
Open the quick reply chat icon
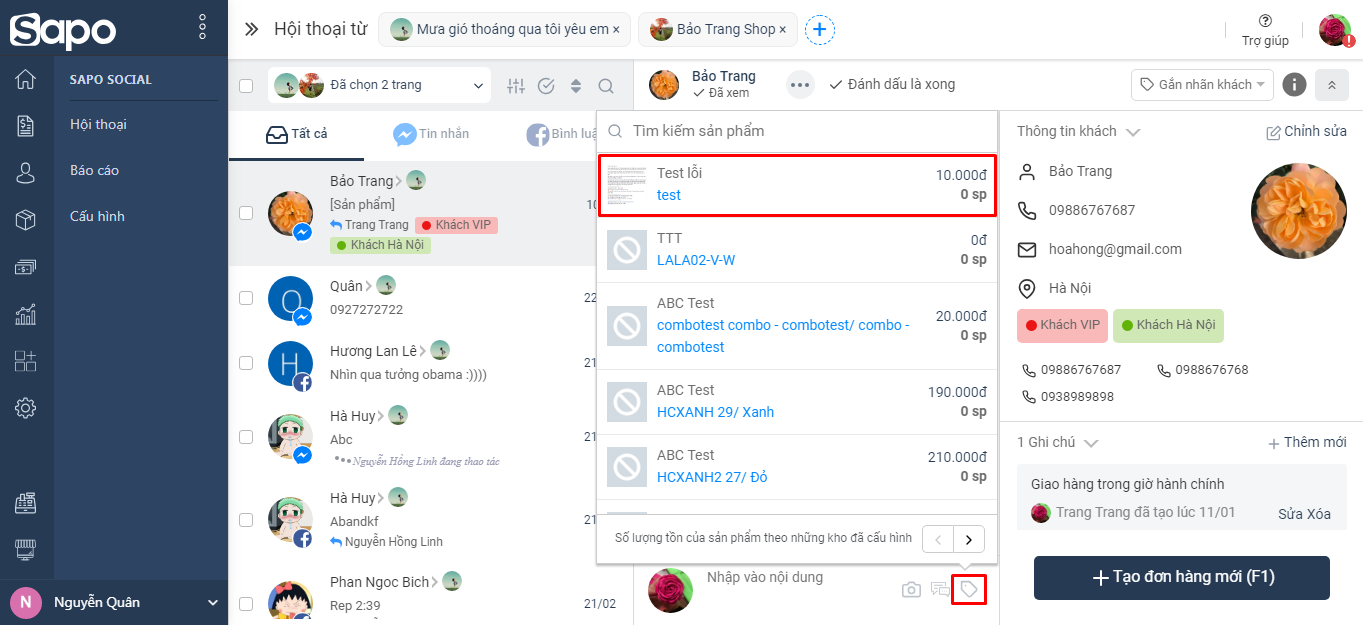pyautogui.click(x=940, y=590)
